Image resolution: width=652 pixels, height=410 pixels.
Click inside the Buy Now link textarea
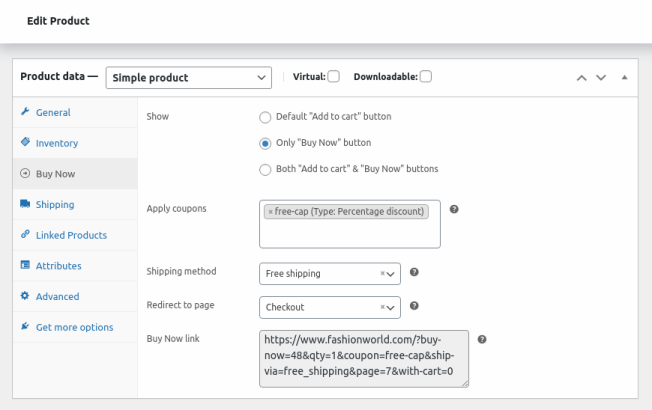363,358
